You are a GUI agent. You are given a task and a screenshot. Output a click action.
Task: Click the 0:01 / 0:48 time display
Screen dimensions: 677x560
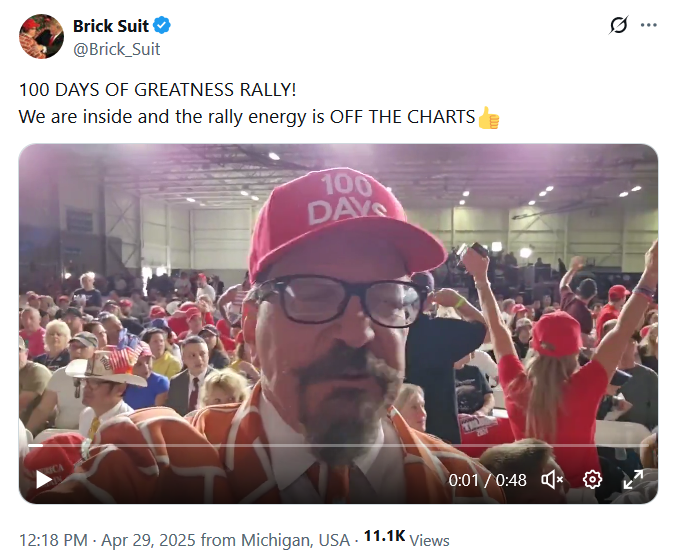click(x=488, y=480)
